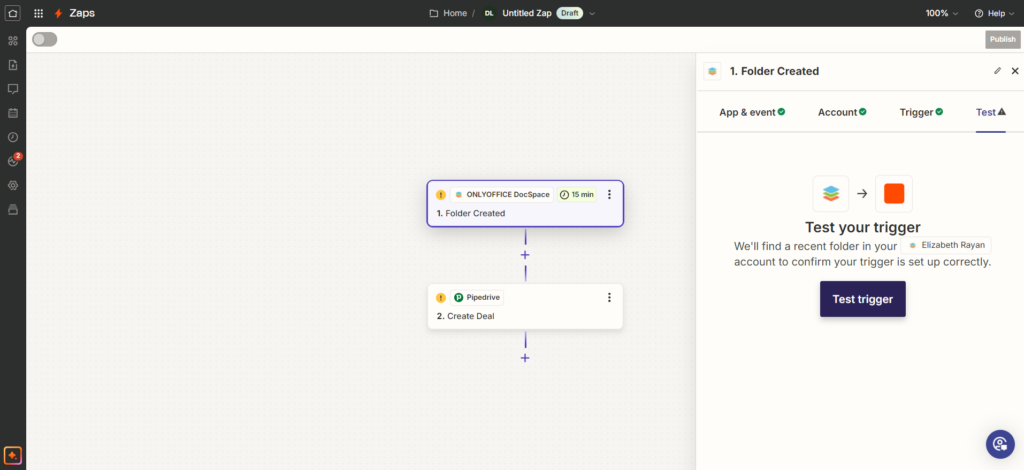Open the apps grid menu

coord(39,13)
